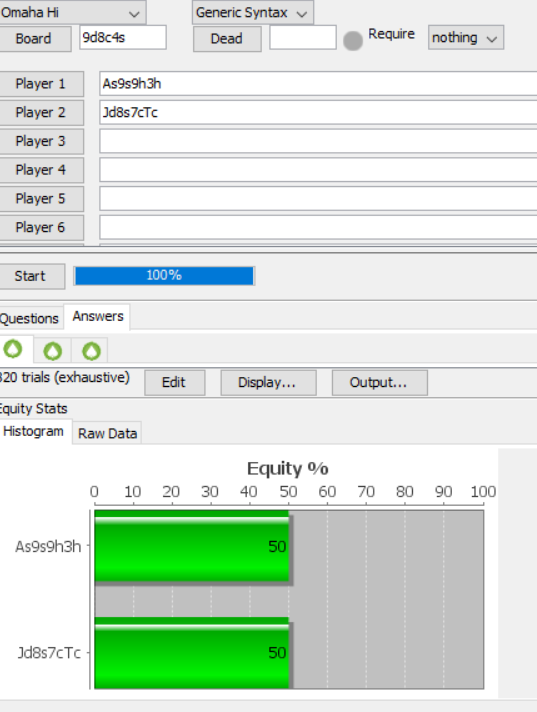Click the Edit button
The width and height of the screenshot is (537, 712).
(x=175, y=382)
